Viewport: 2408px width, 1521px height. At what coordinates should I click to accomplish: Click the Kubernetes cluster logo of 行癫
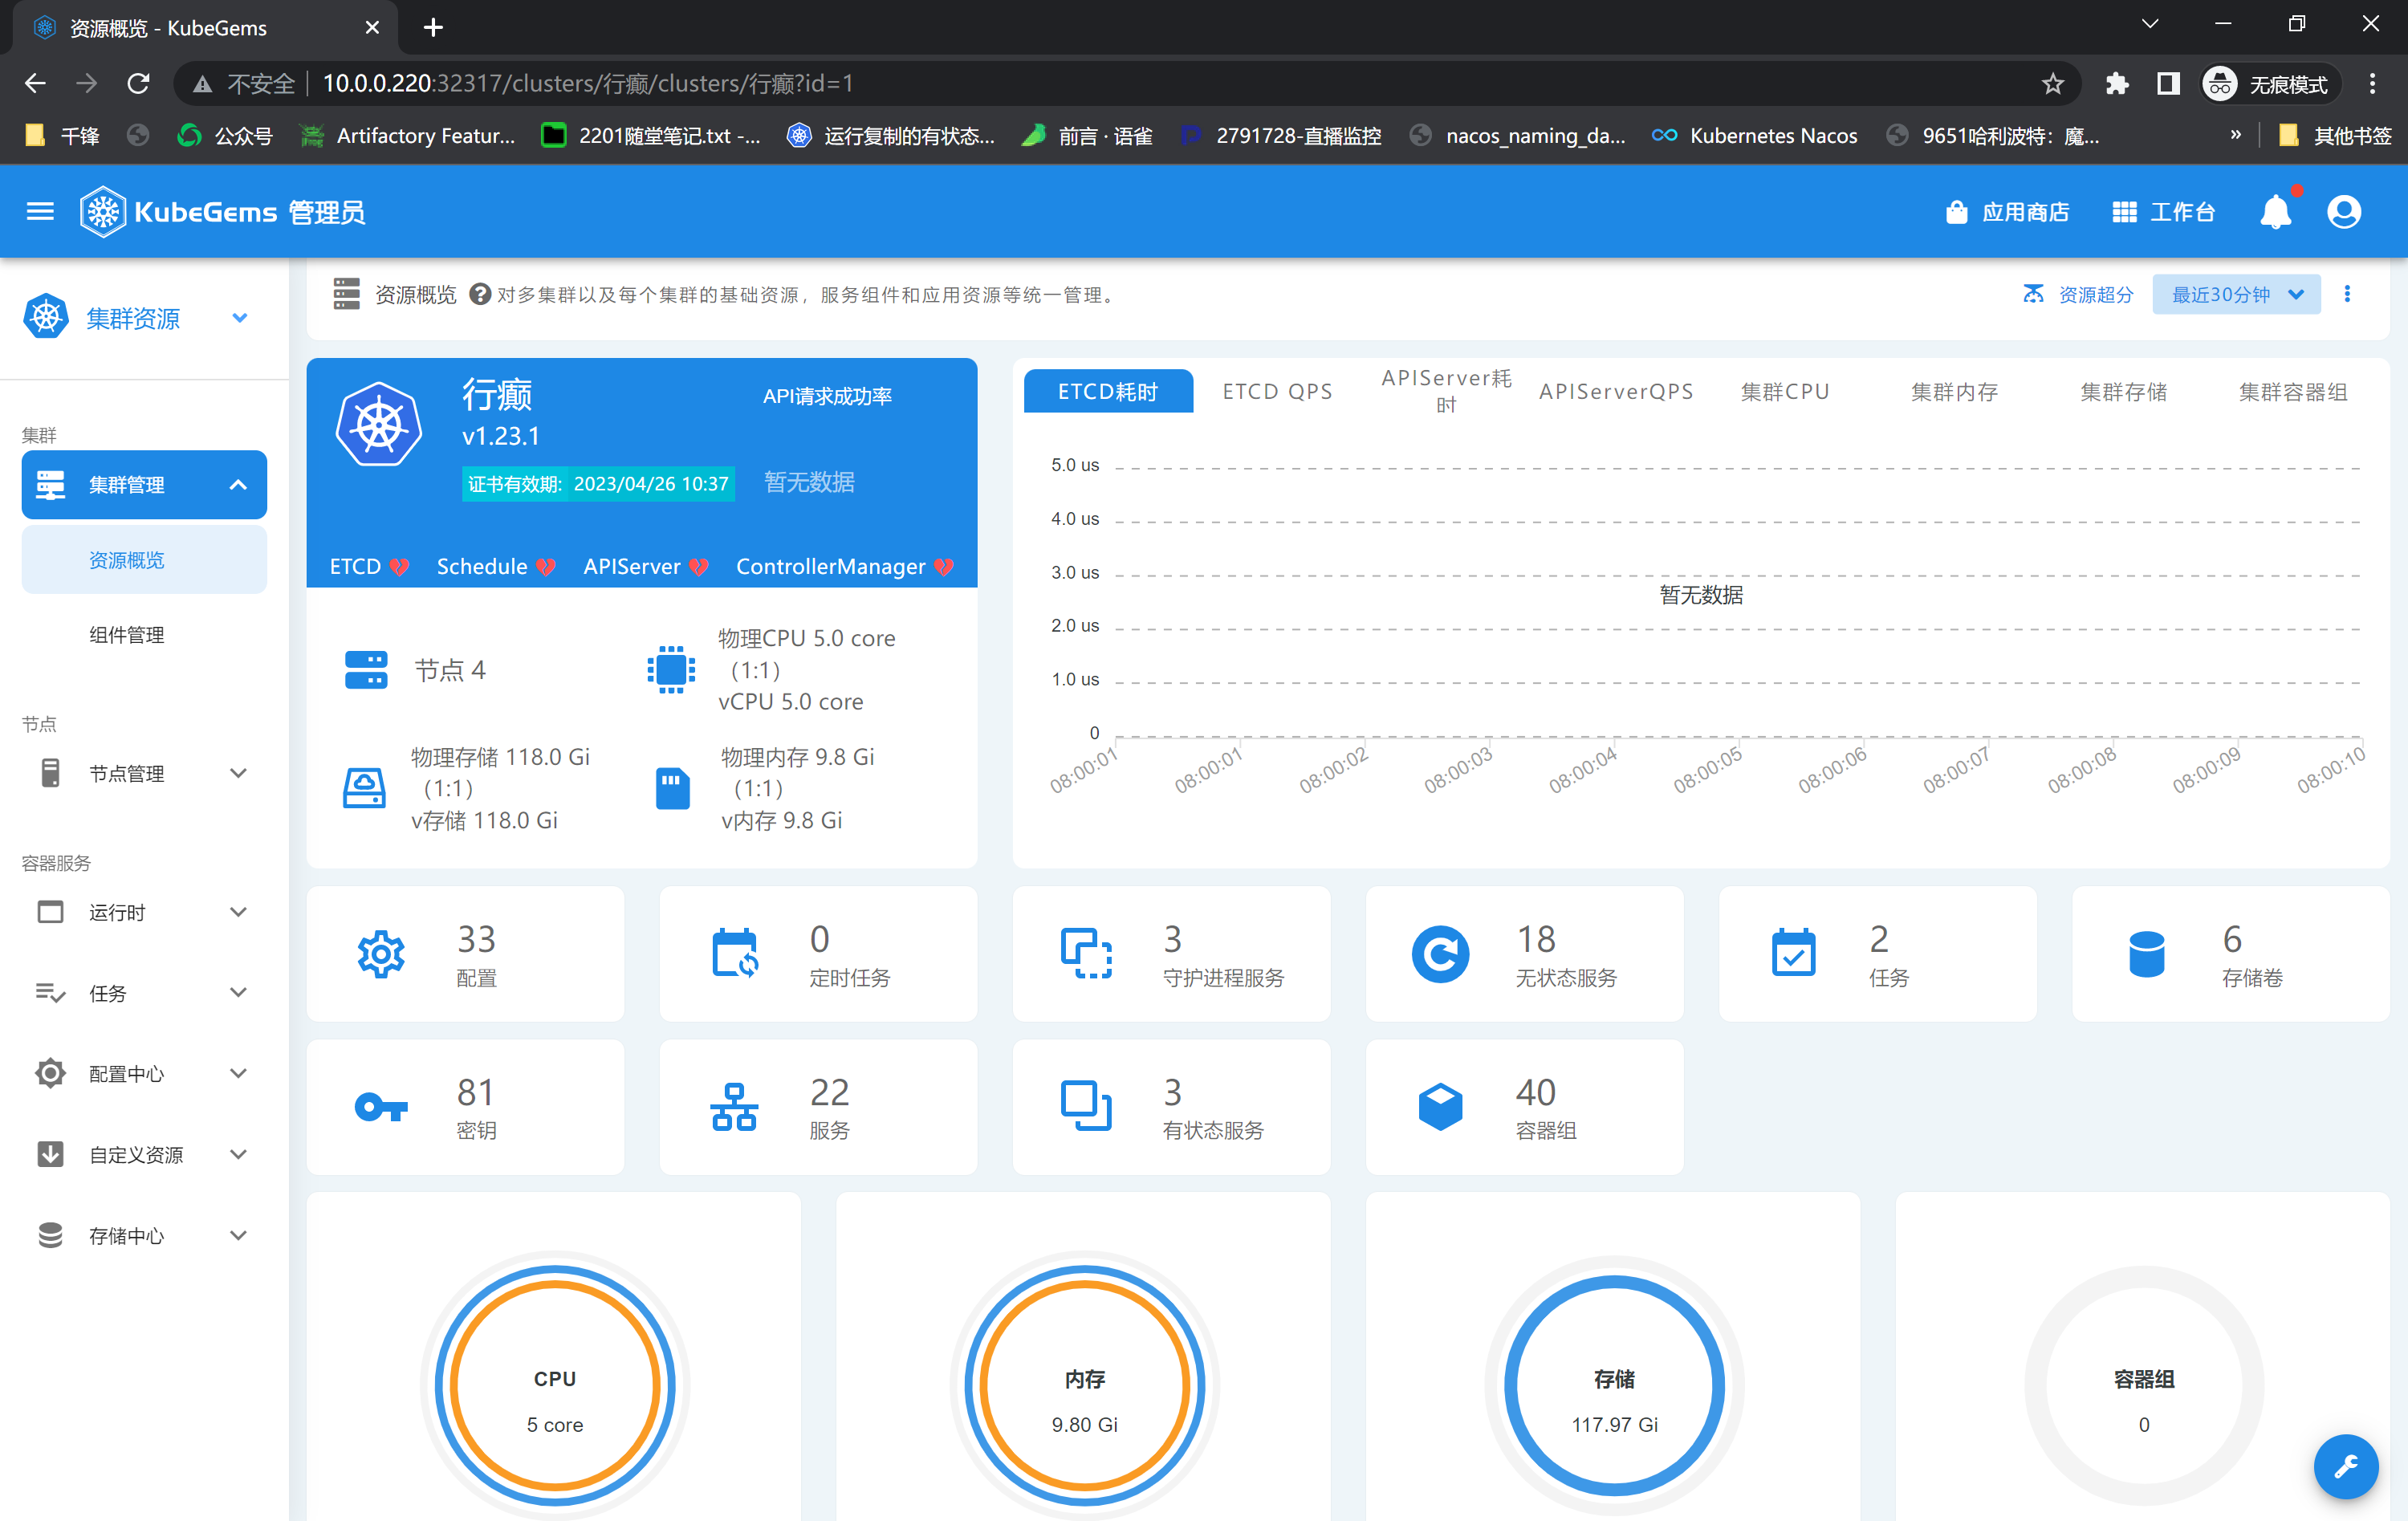[379, 425]
